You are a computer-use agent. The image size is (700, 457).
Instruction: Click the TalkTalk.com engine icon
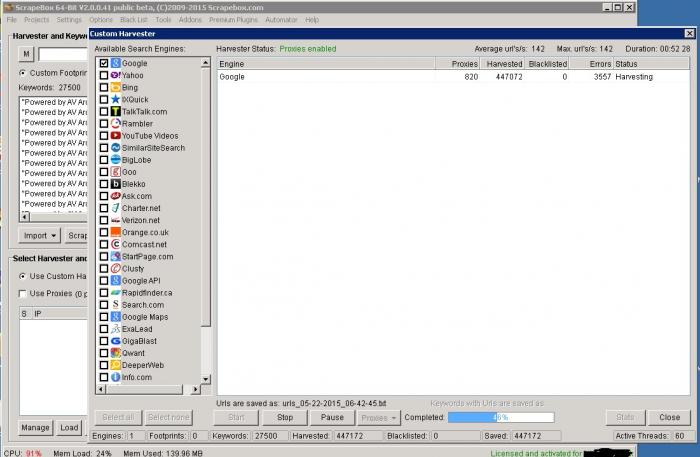[116, 111]
